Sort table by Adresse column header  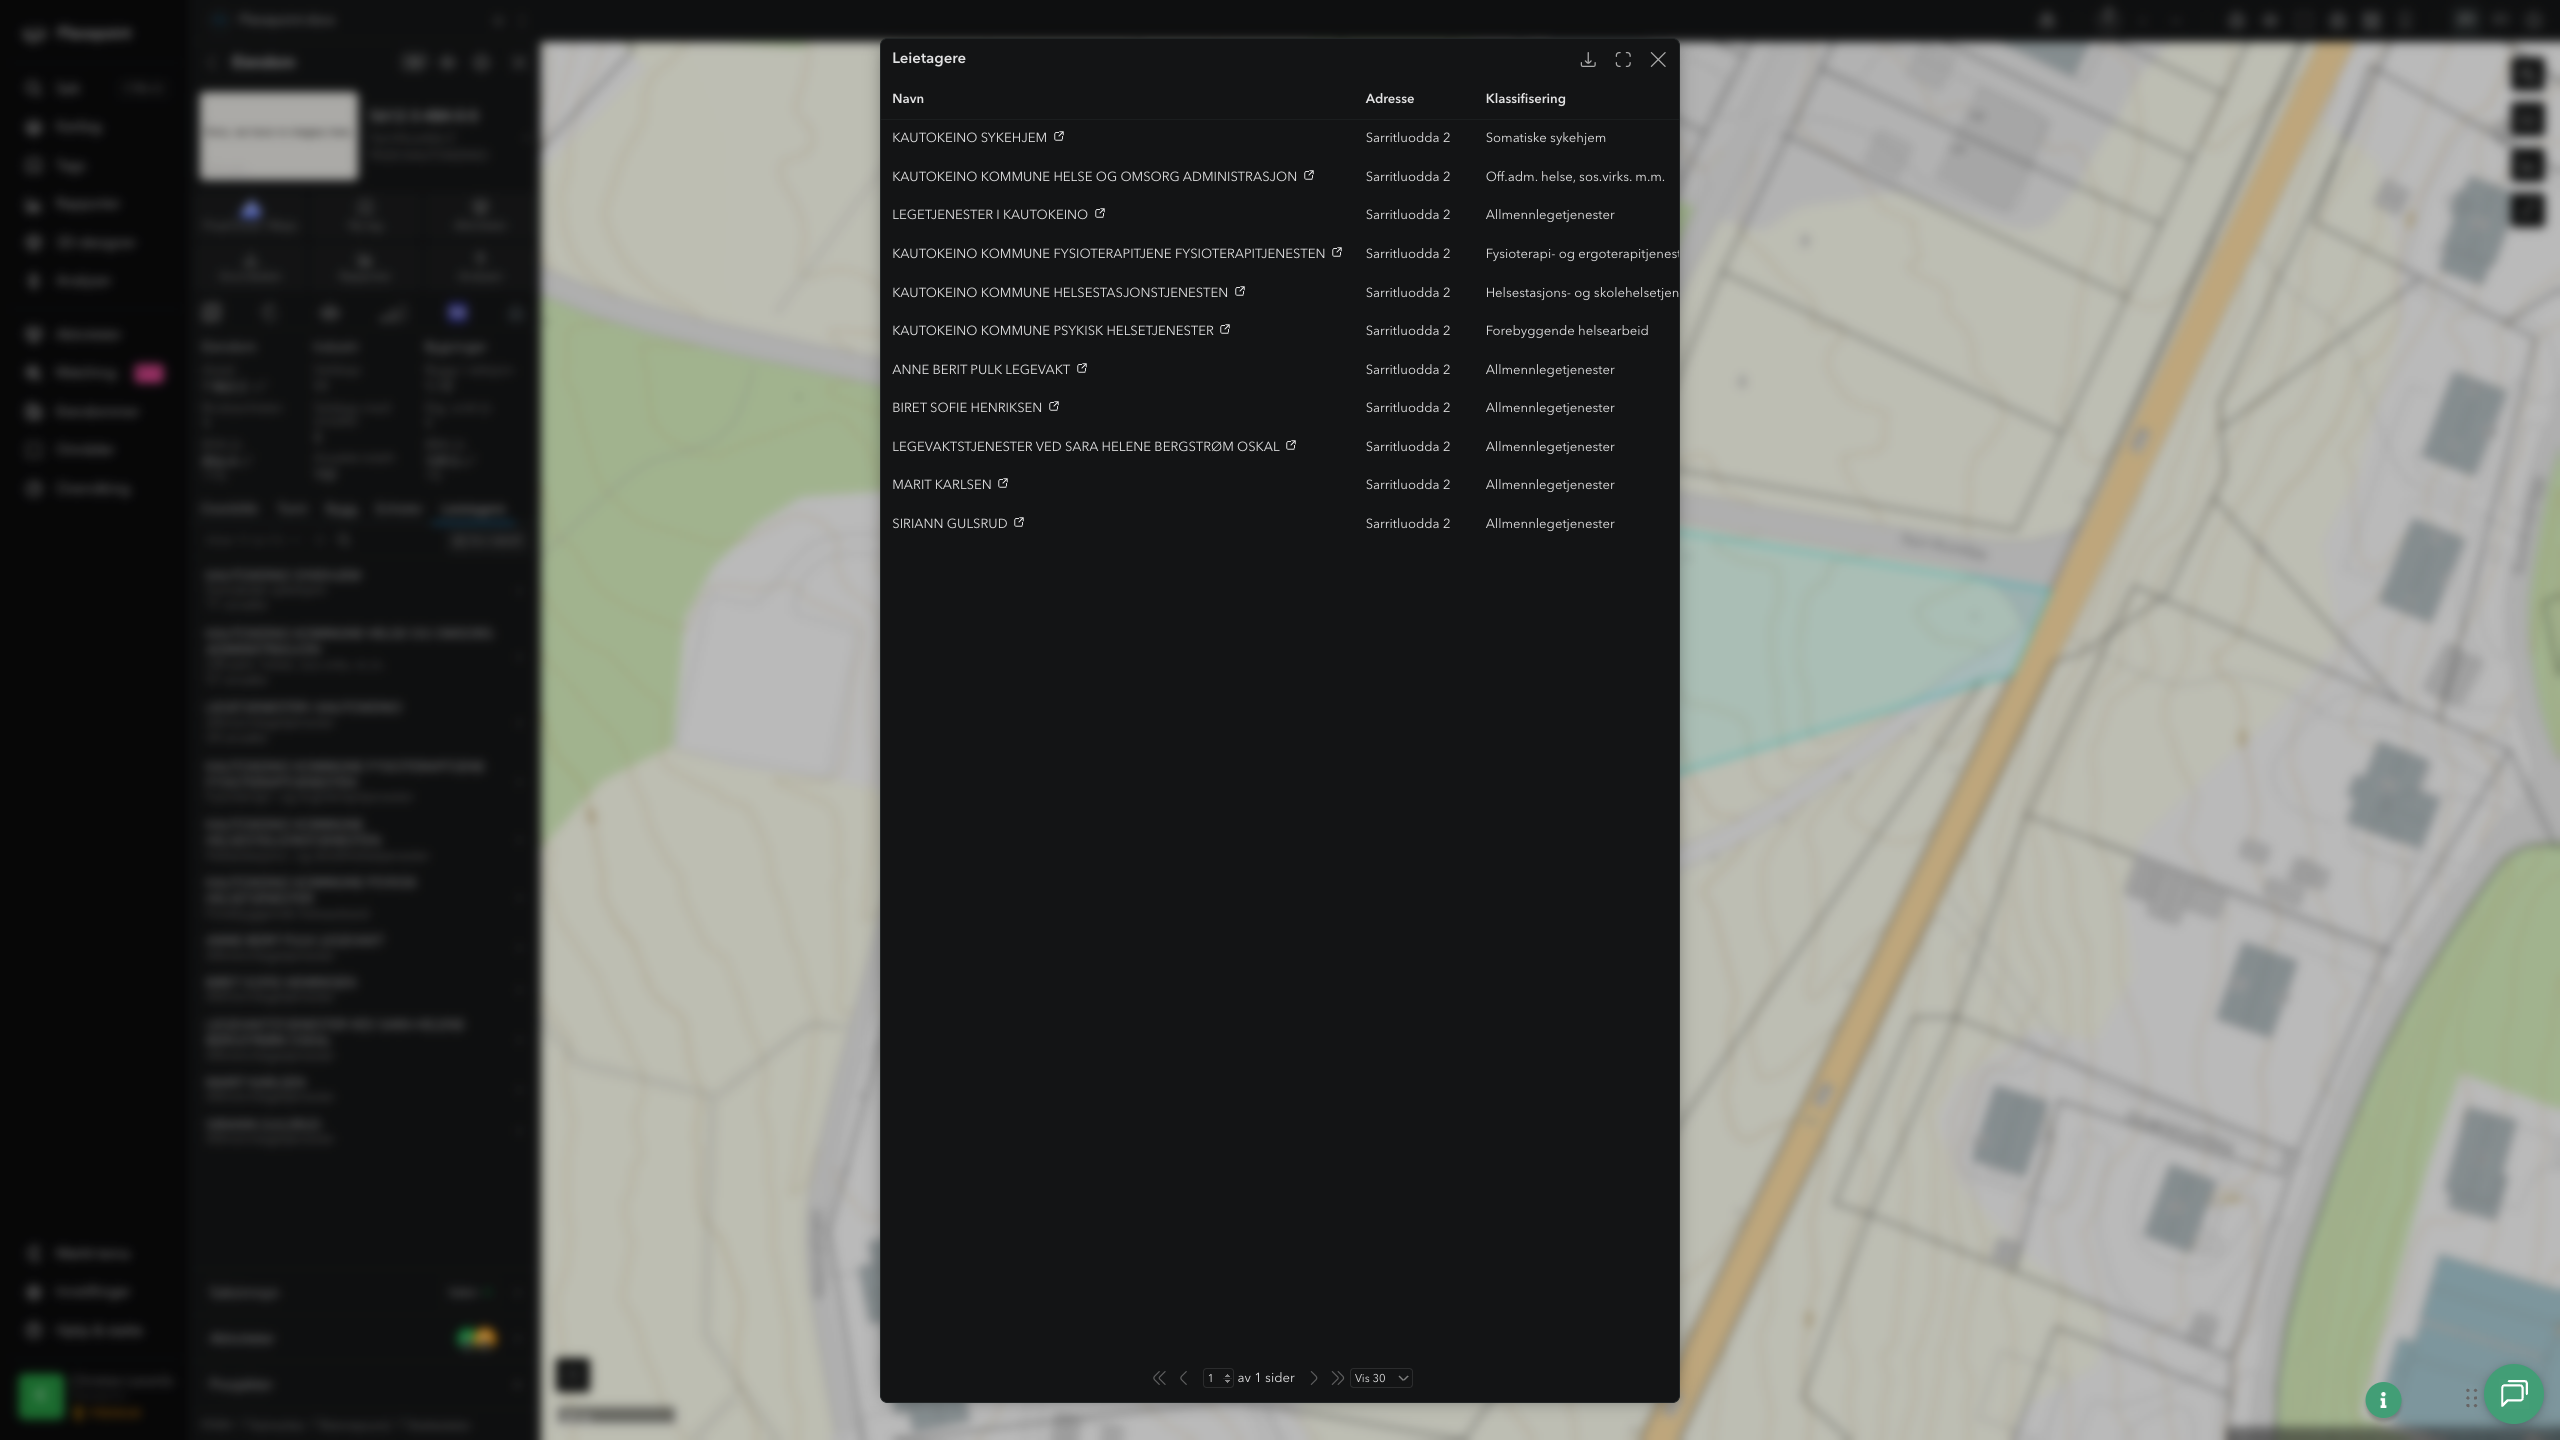1390,98
